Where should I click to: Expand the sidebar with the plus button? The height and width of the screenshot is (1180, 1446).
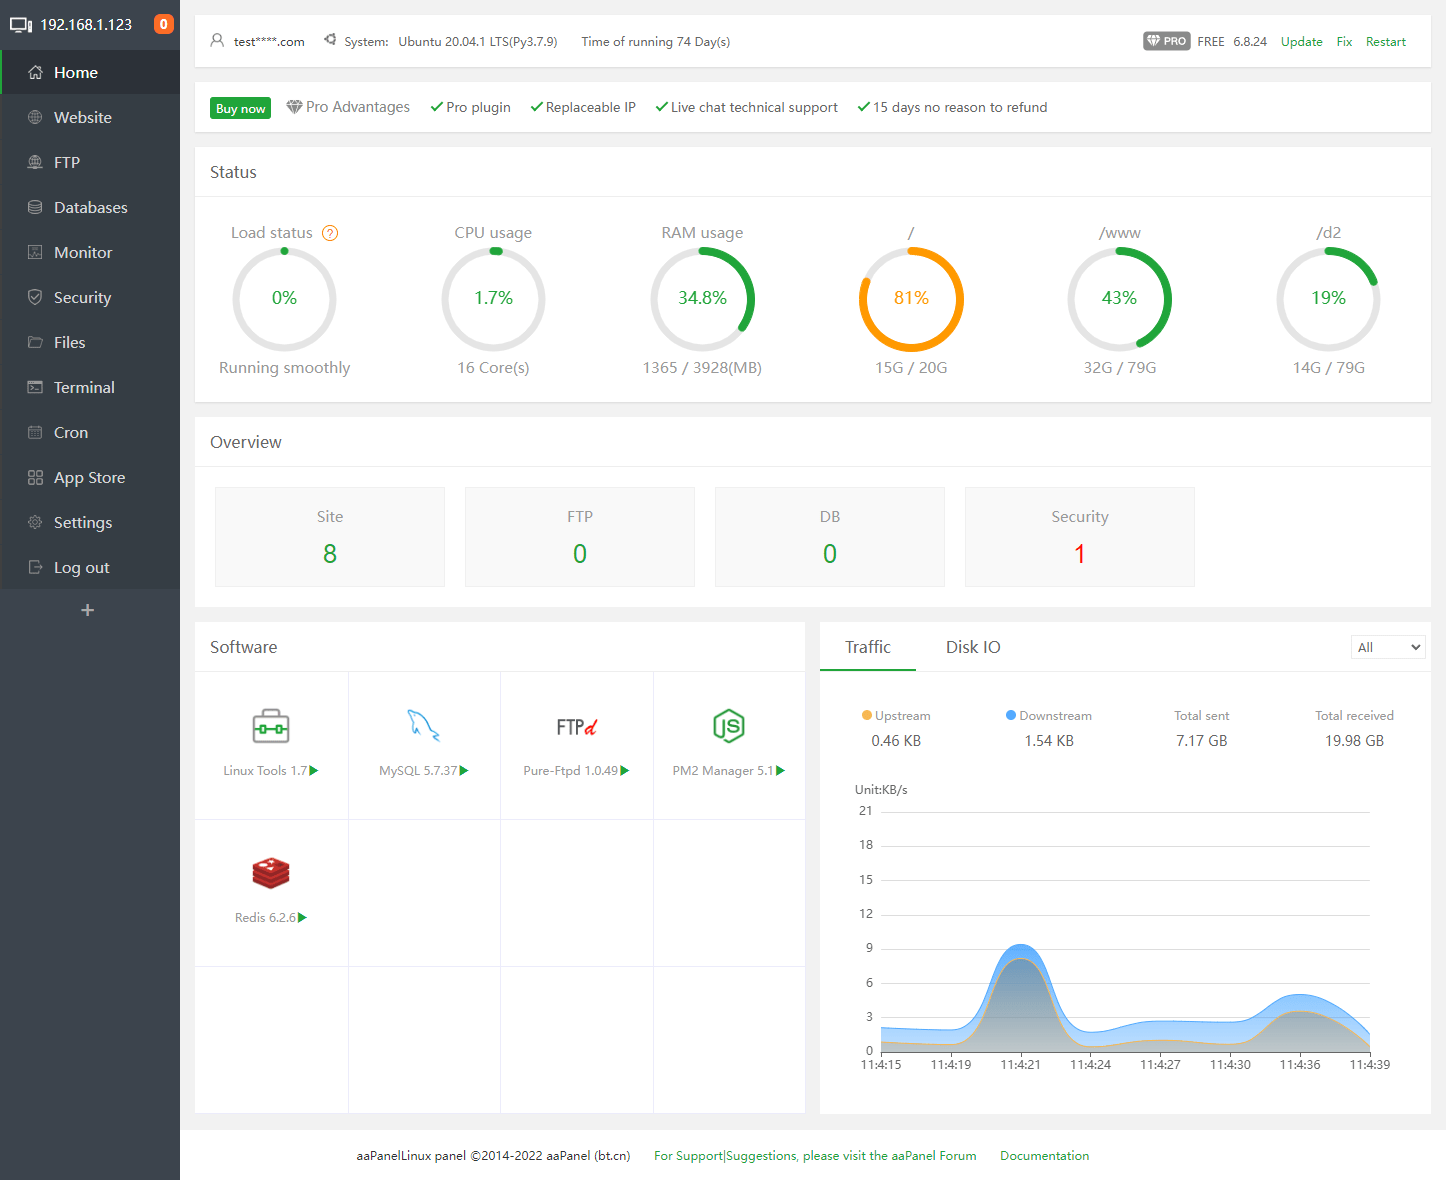[89, 610]
